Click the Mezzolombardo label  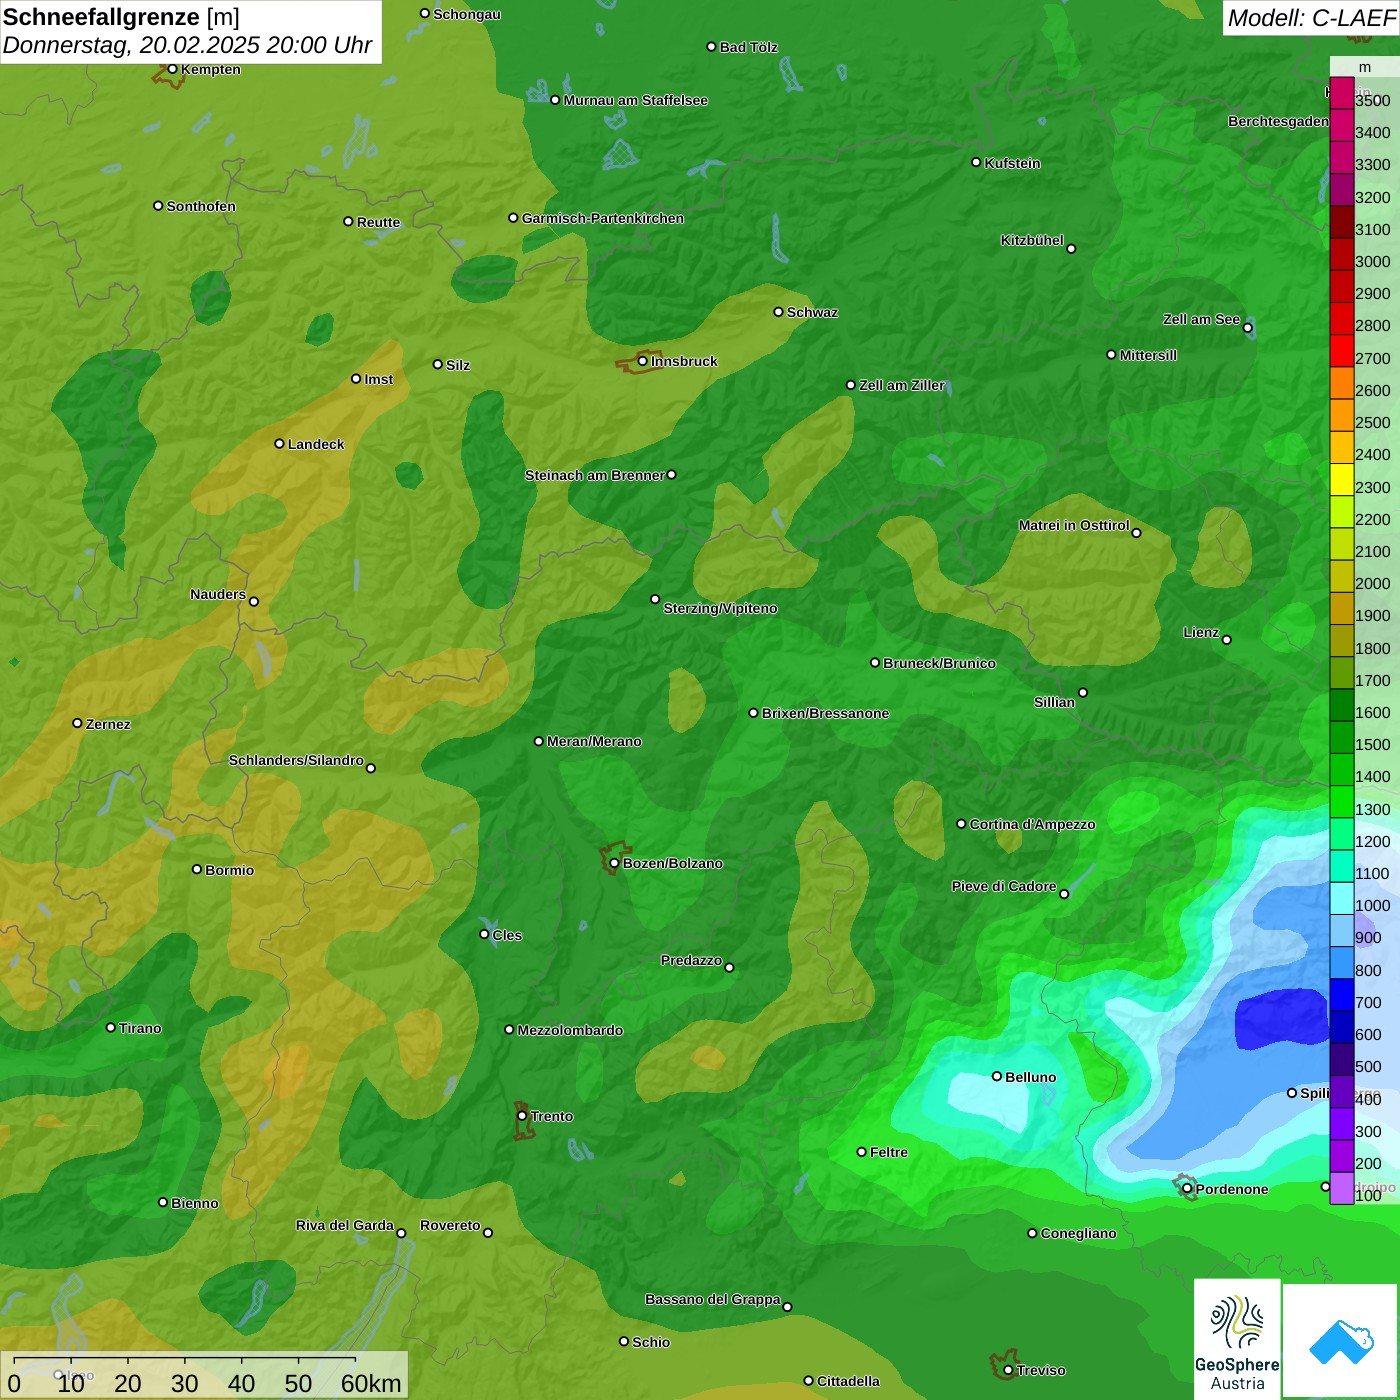pyautogui.click(x=570, y=1030)
